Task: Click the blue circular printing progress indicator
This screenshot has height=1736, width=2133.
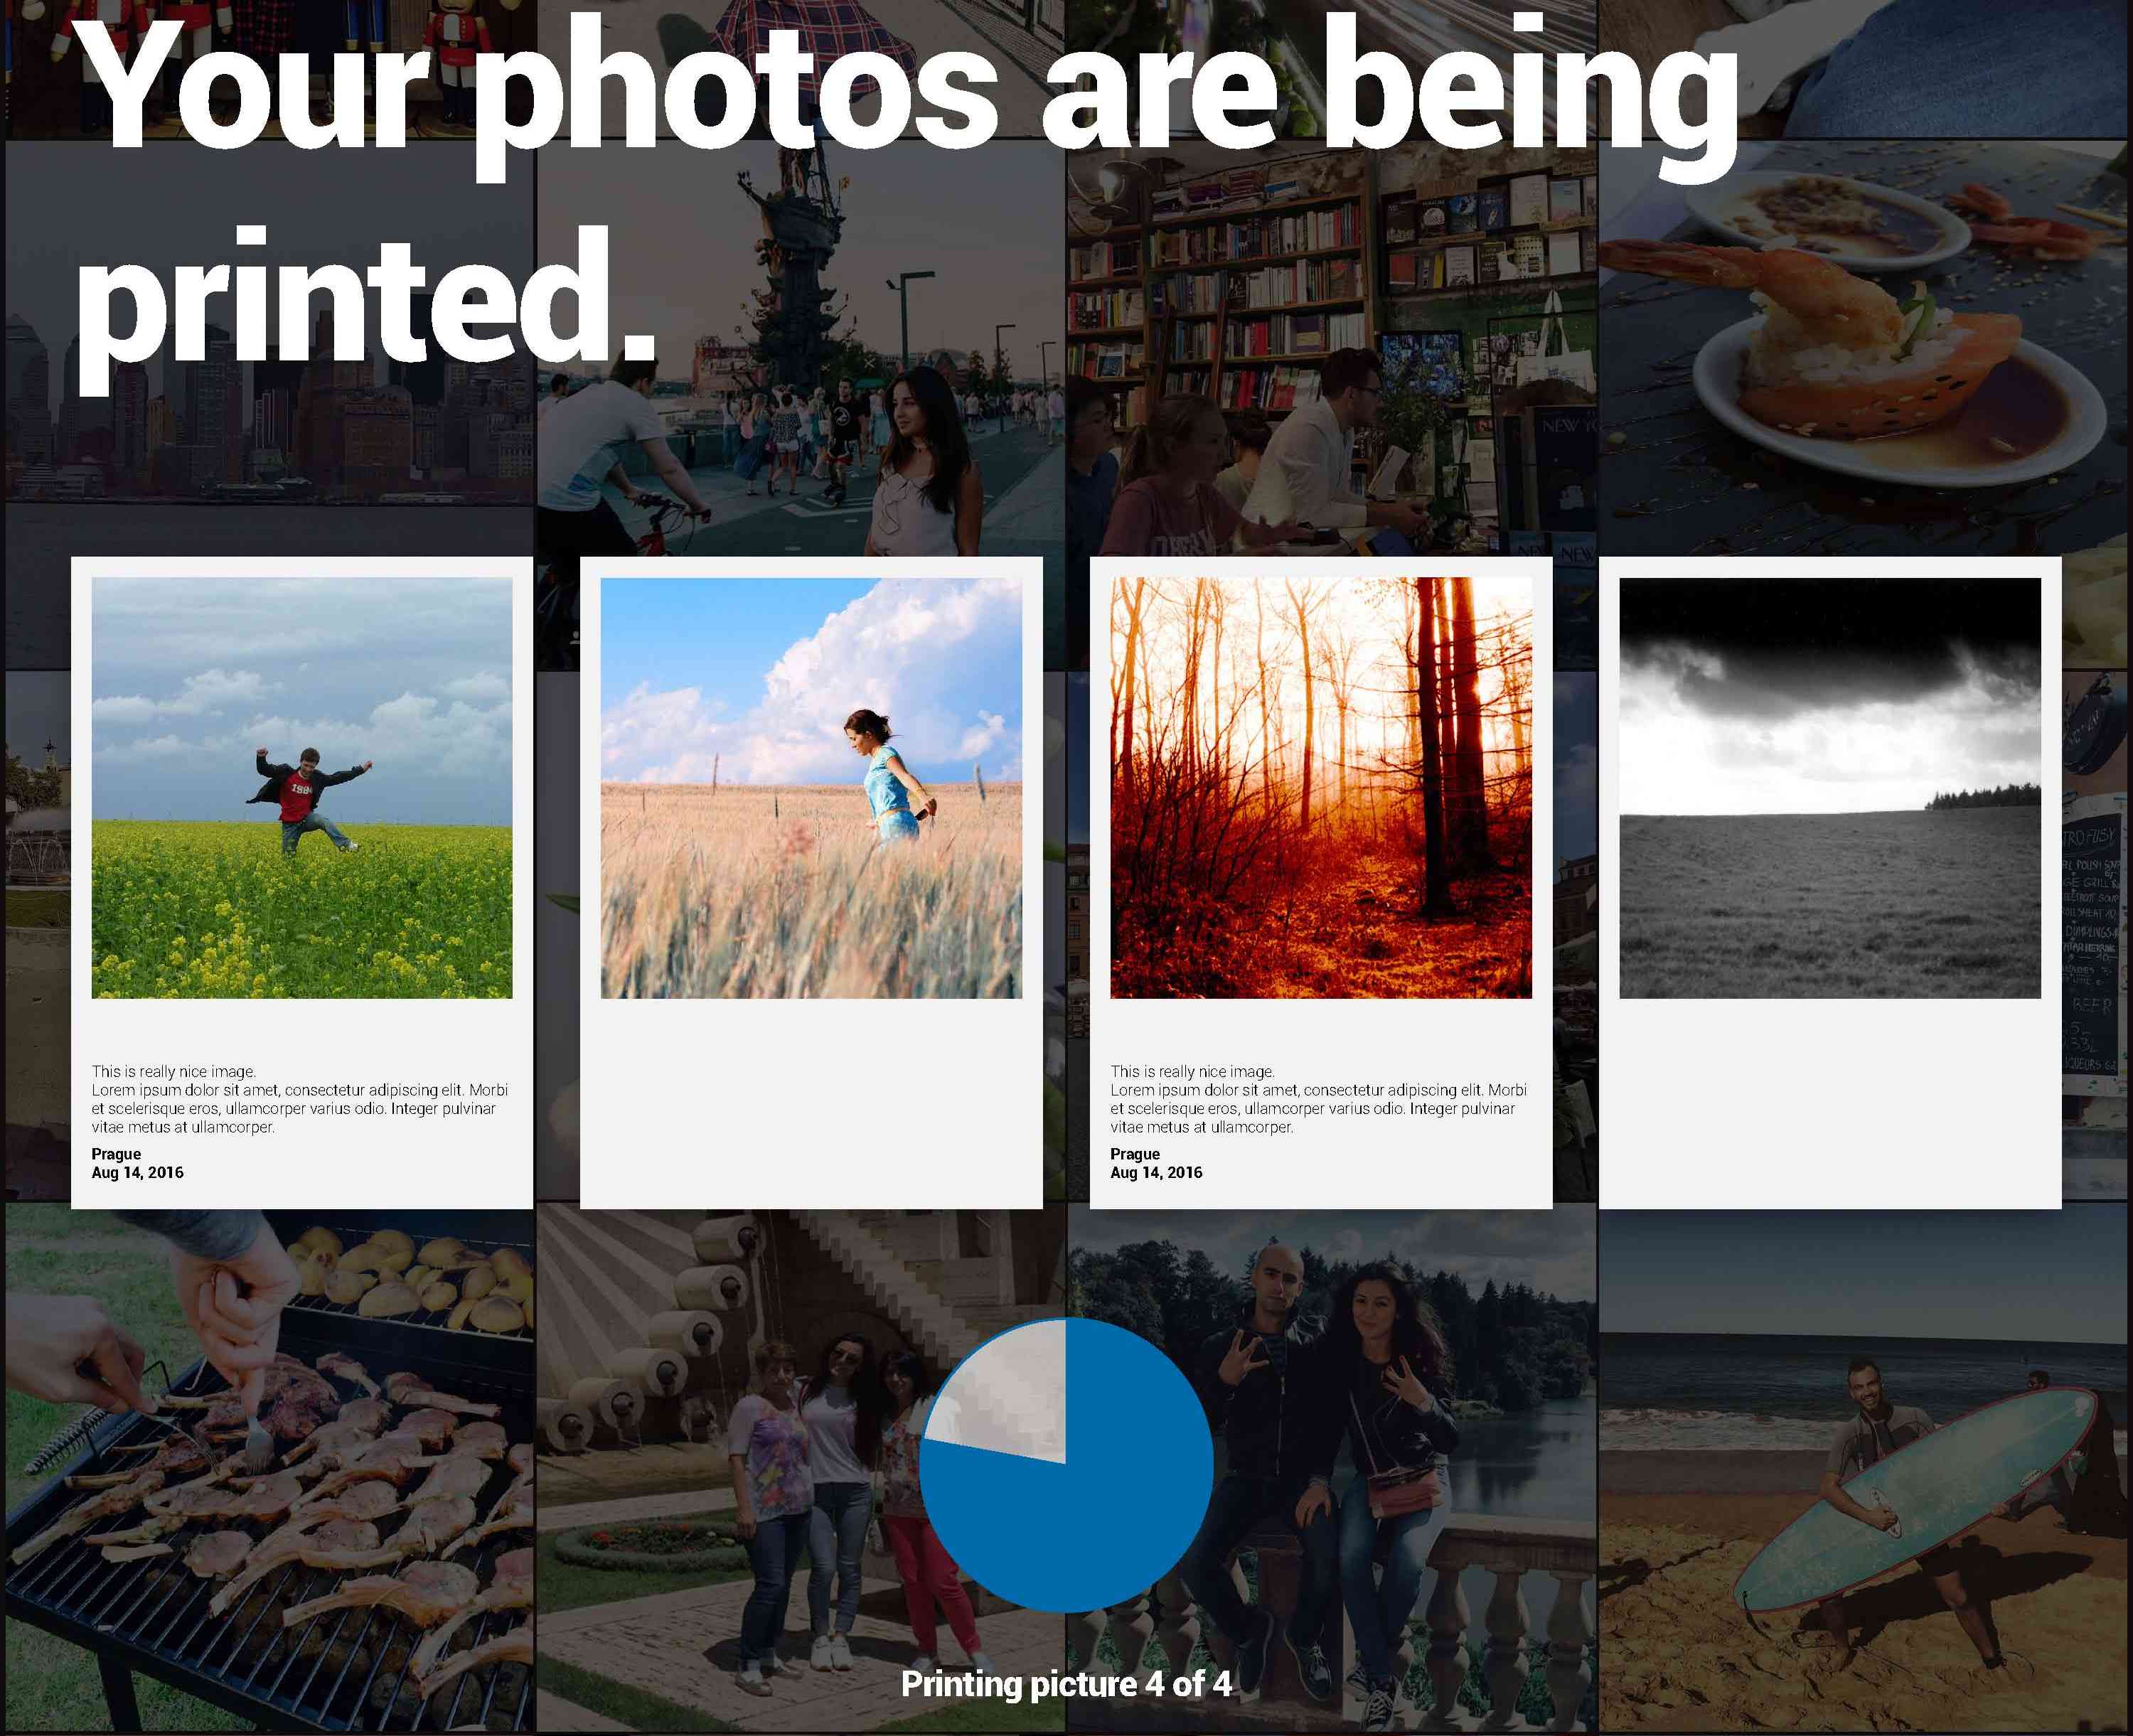Action: tap(1066, 1465)
